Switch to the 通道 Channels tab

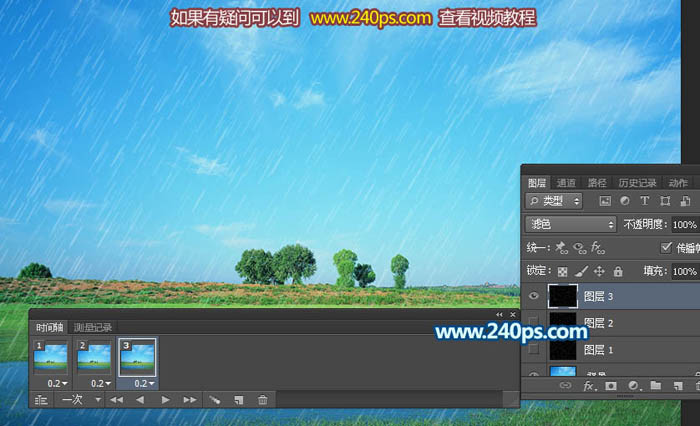point(567,183)
